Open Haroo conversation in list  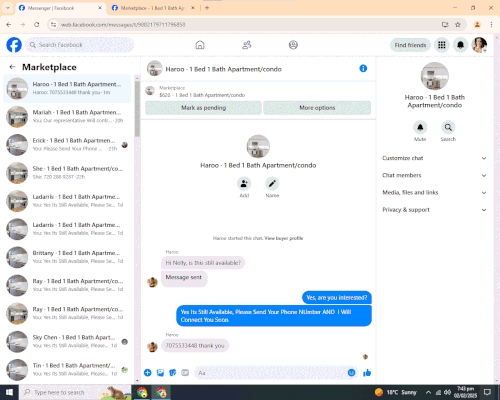67,88
